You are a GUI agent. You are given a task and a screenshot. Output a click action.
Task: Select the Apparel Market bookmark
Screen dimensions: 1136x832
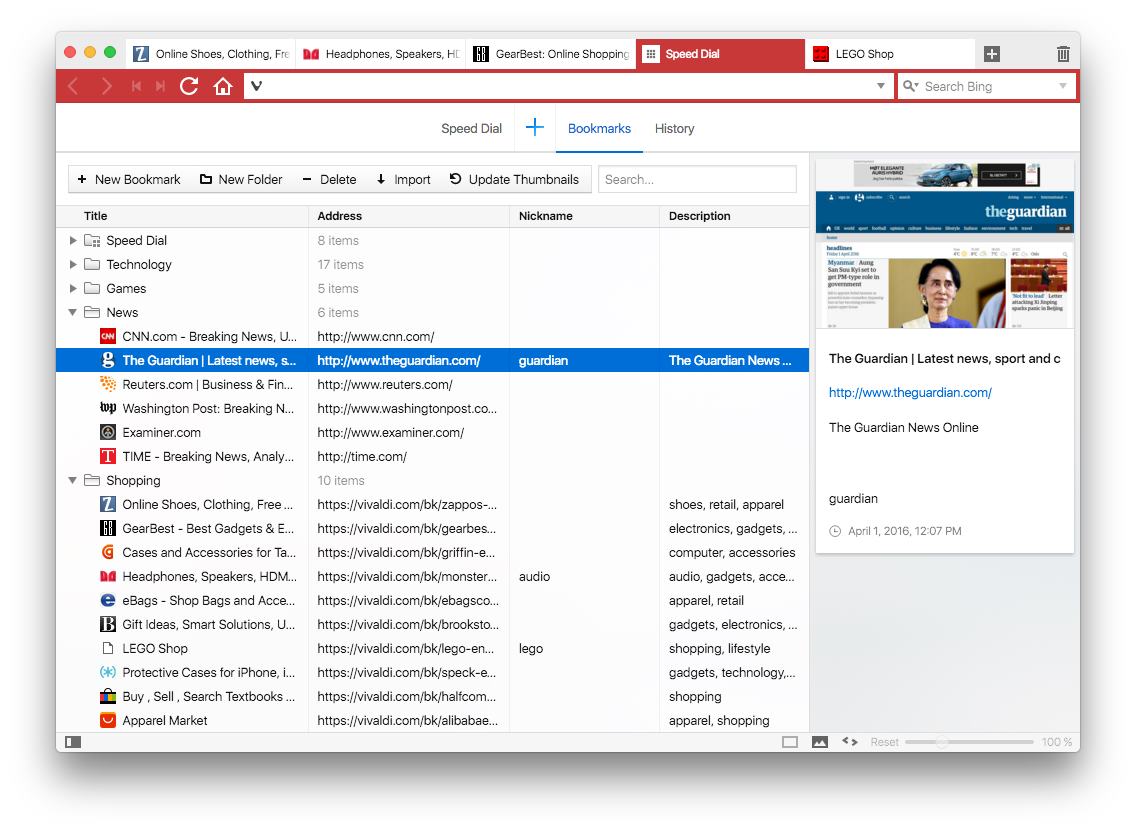tap(433, 720)
